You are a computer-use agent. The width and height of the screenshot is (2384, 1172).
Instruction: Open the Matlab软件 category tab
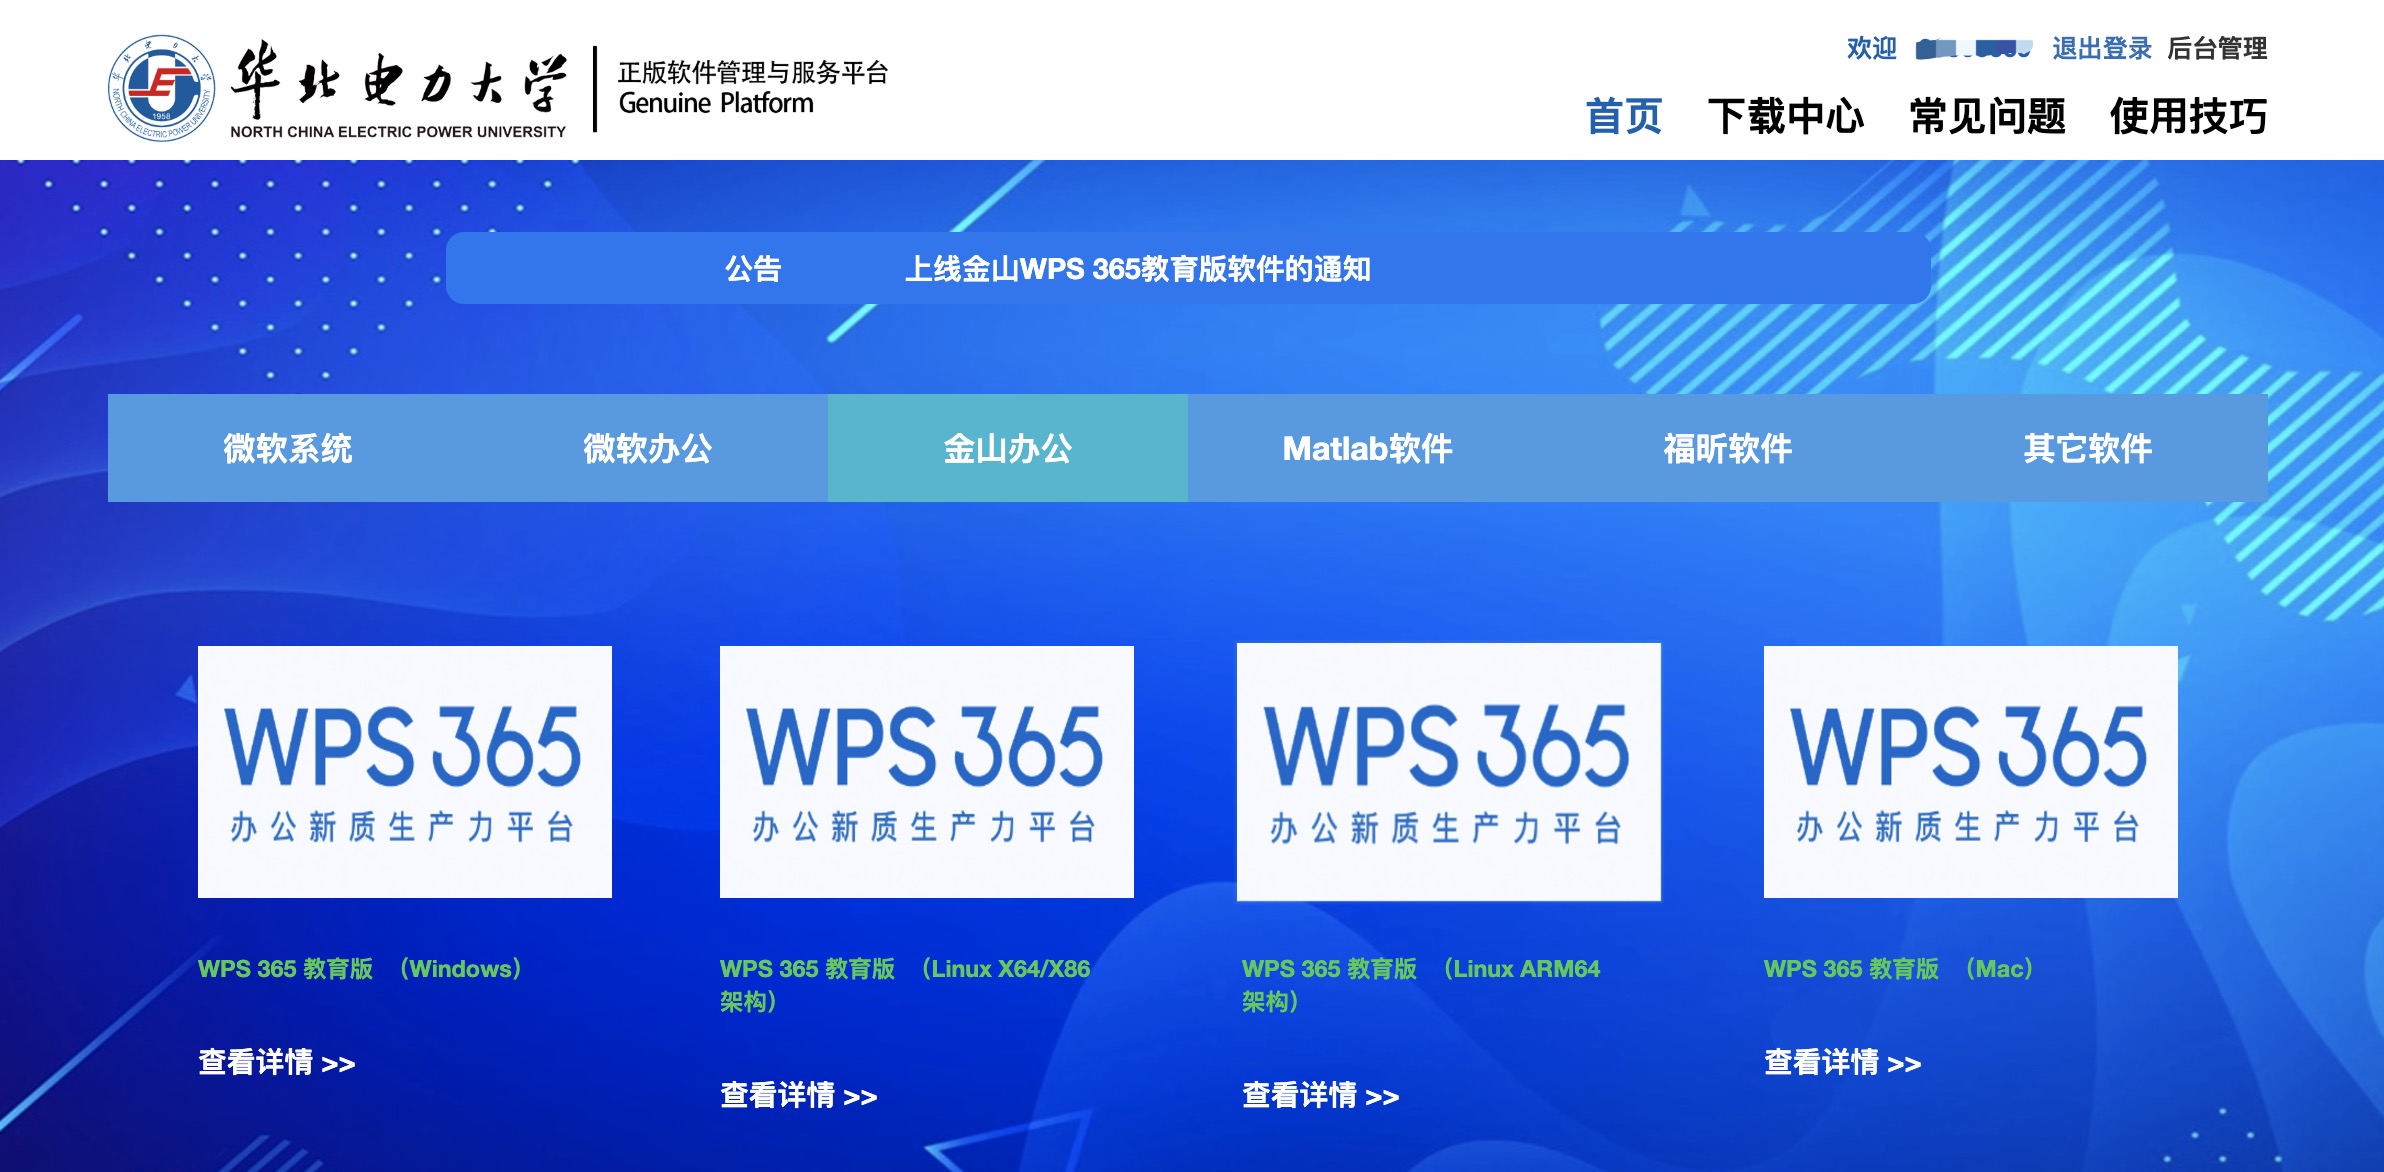pos(1368,448)
